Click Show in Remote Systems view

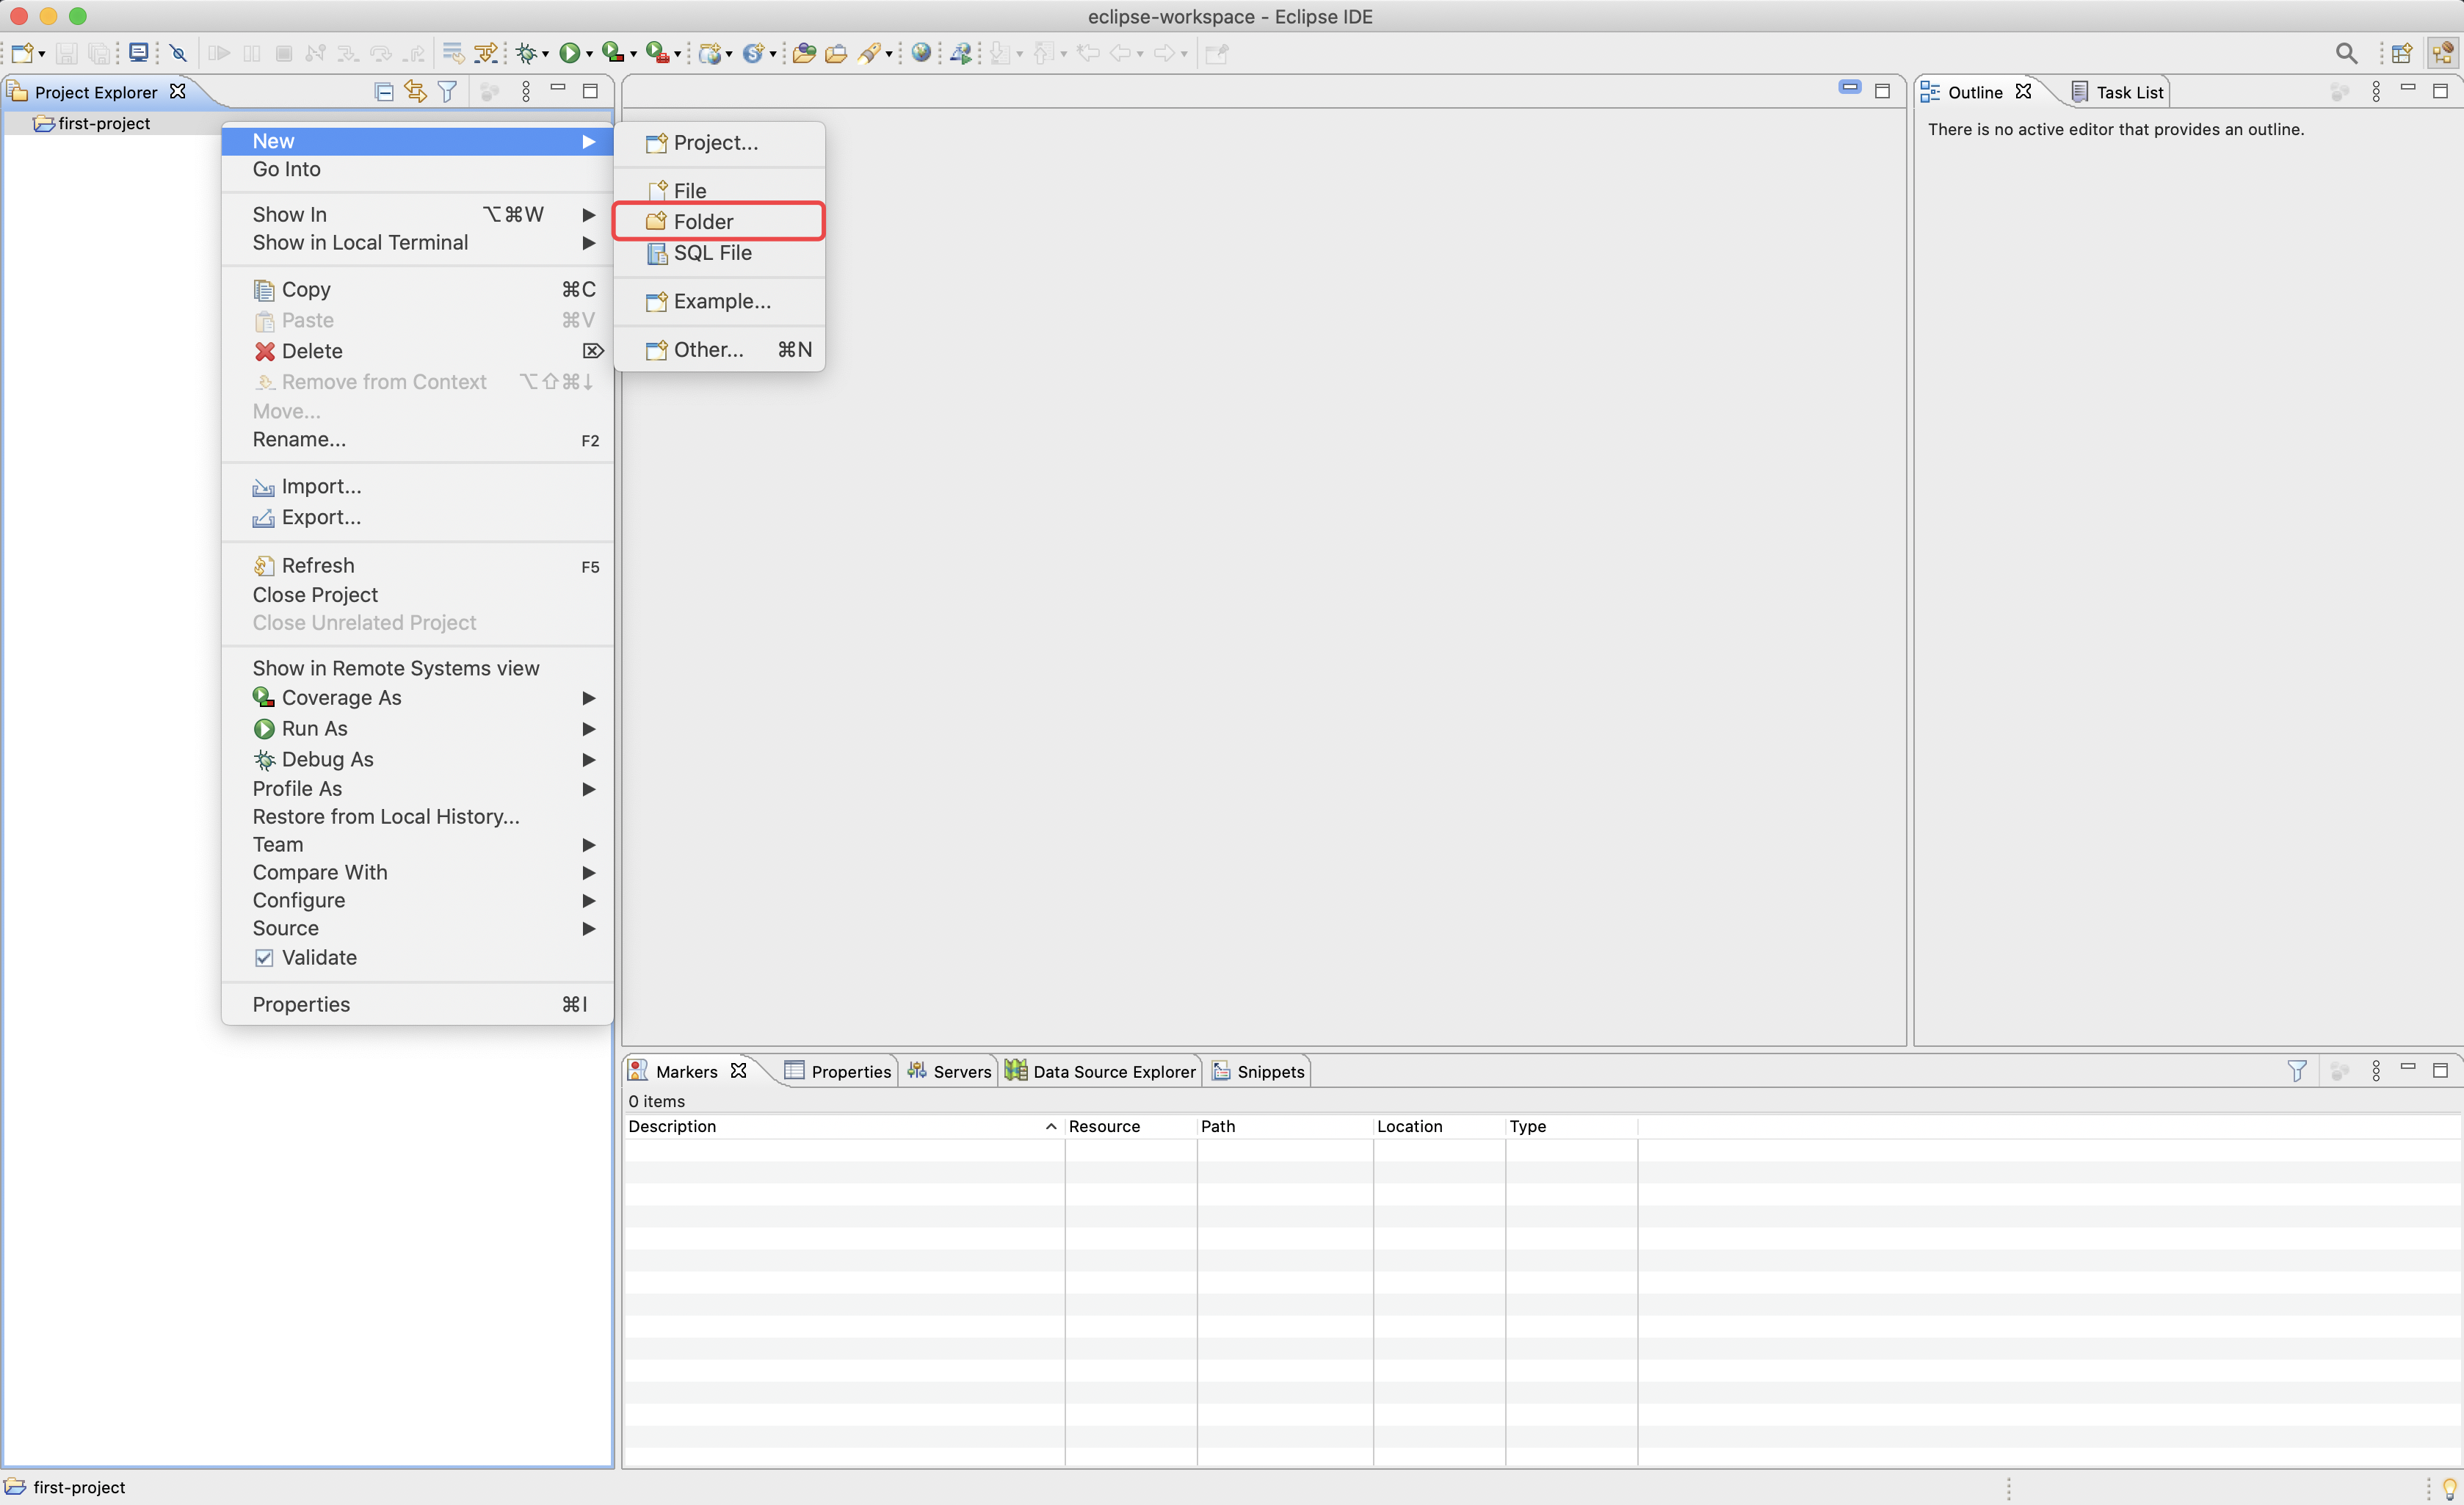[417, 668]
